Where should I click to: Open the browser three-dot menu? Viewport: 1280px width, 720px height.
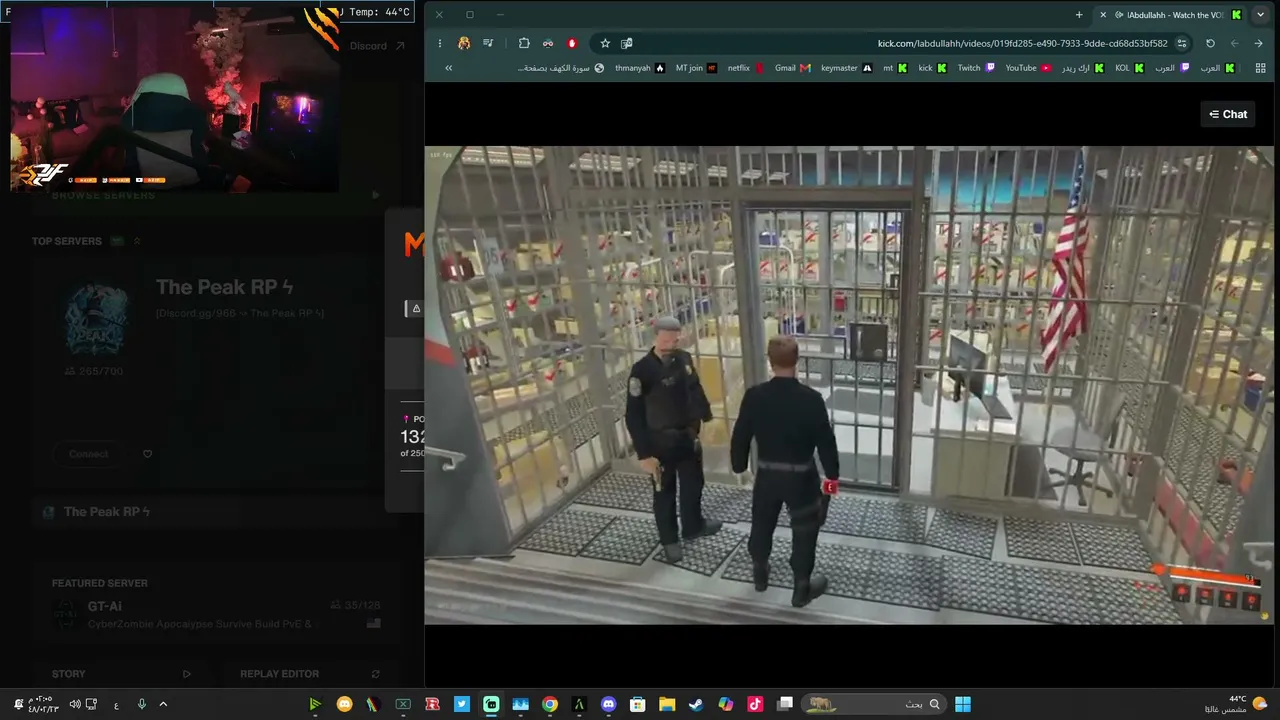pos(440,43)
